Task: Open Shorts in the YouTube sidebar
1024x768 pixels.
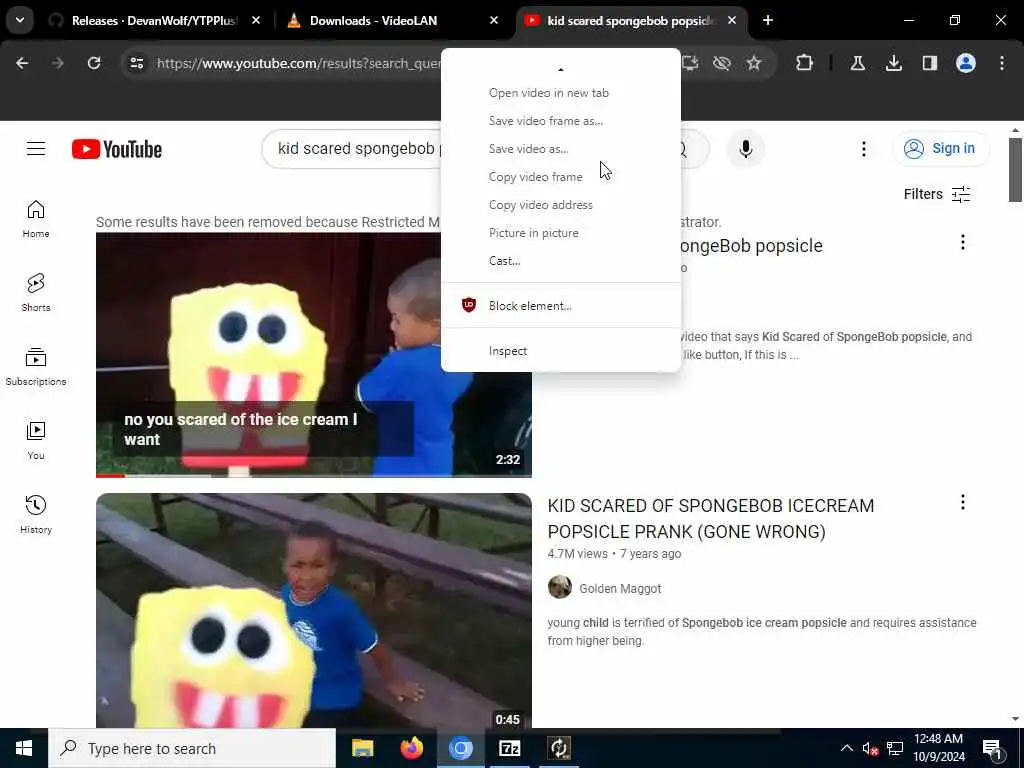Action: (x=36, y=293)
